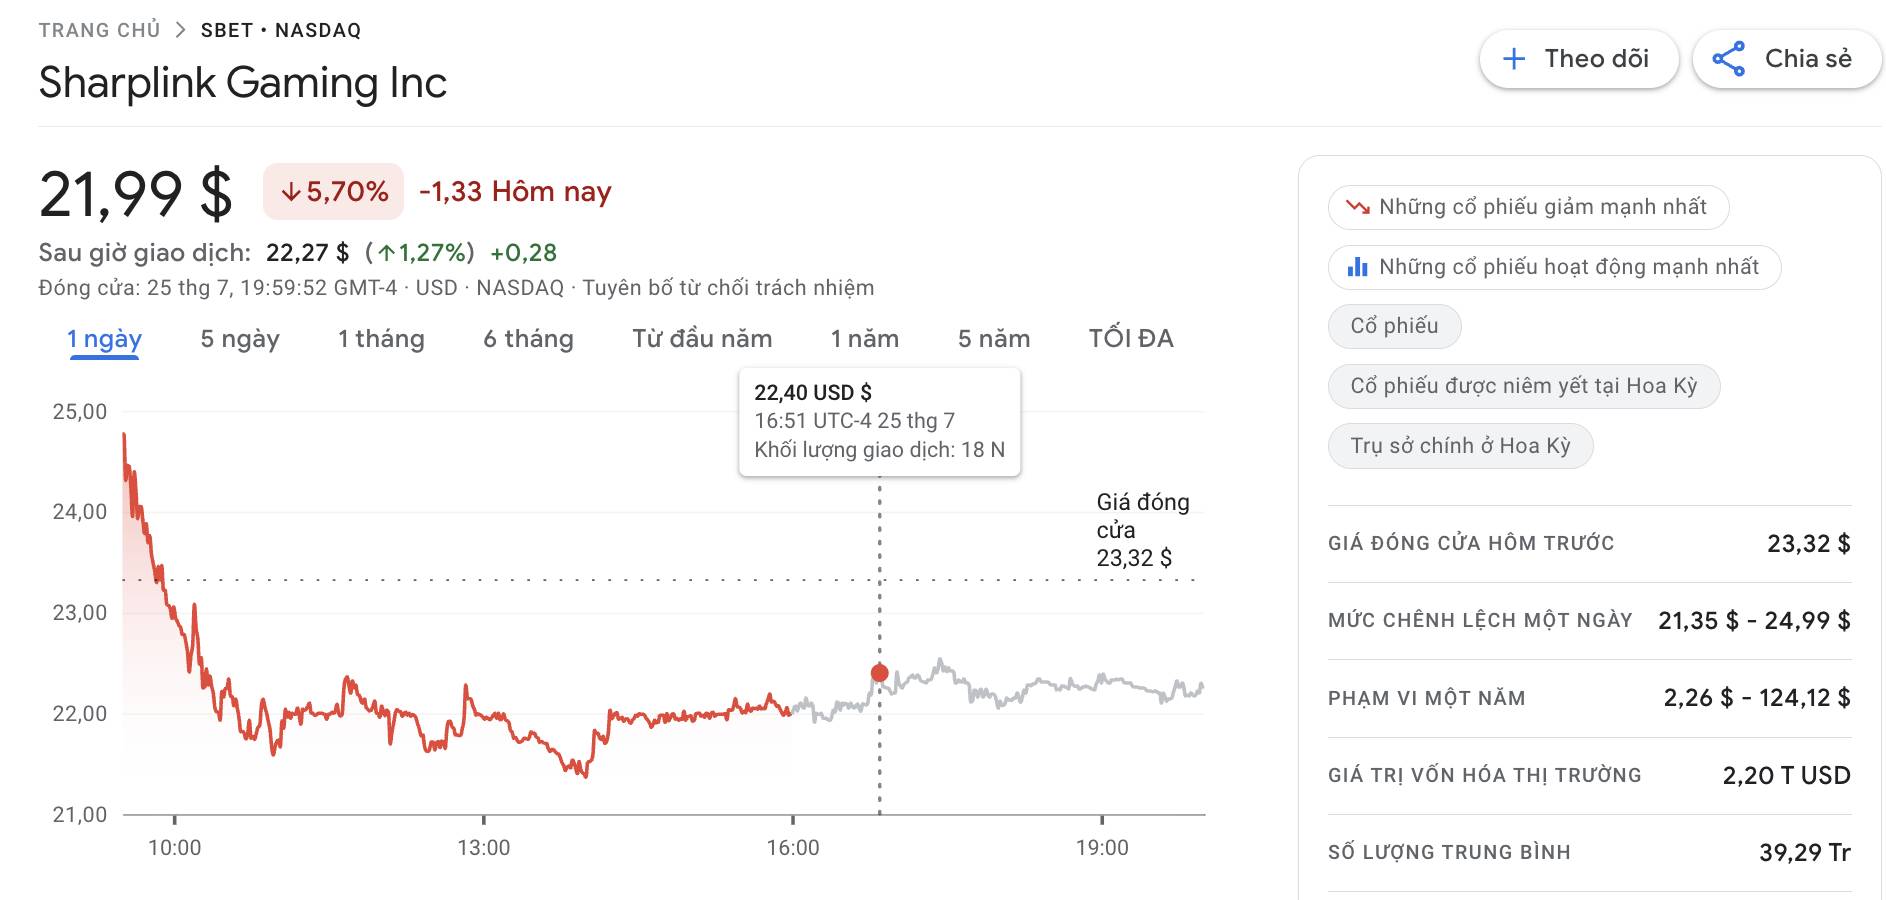The width and height of the screenshot is (1886, 900).
Task: Click the 2,20 T USD market cap value
Action: pyautogui.click(x=1786, y=775)
